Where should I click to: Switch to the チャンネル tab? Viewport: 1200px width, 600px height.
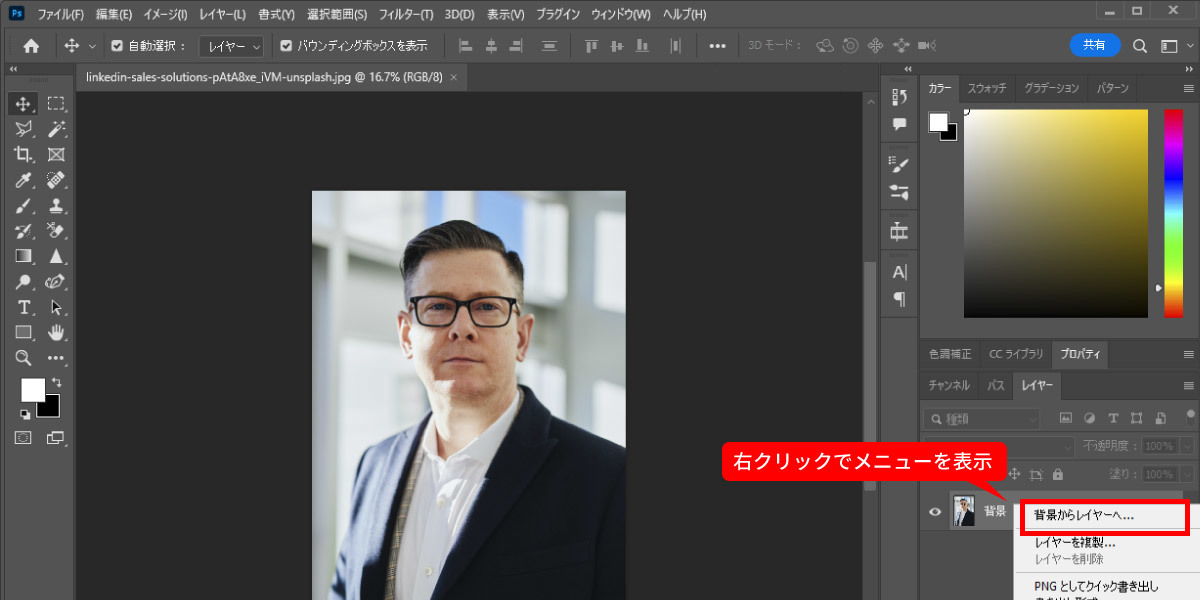pos(949,385)
